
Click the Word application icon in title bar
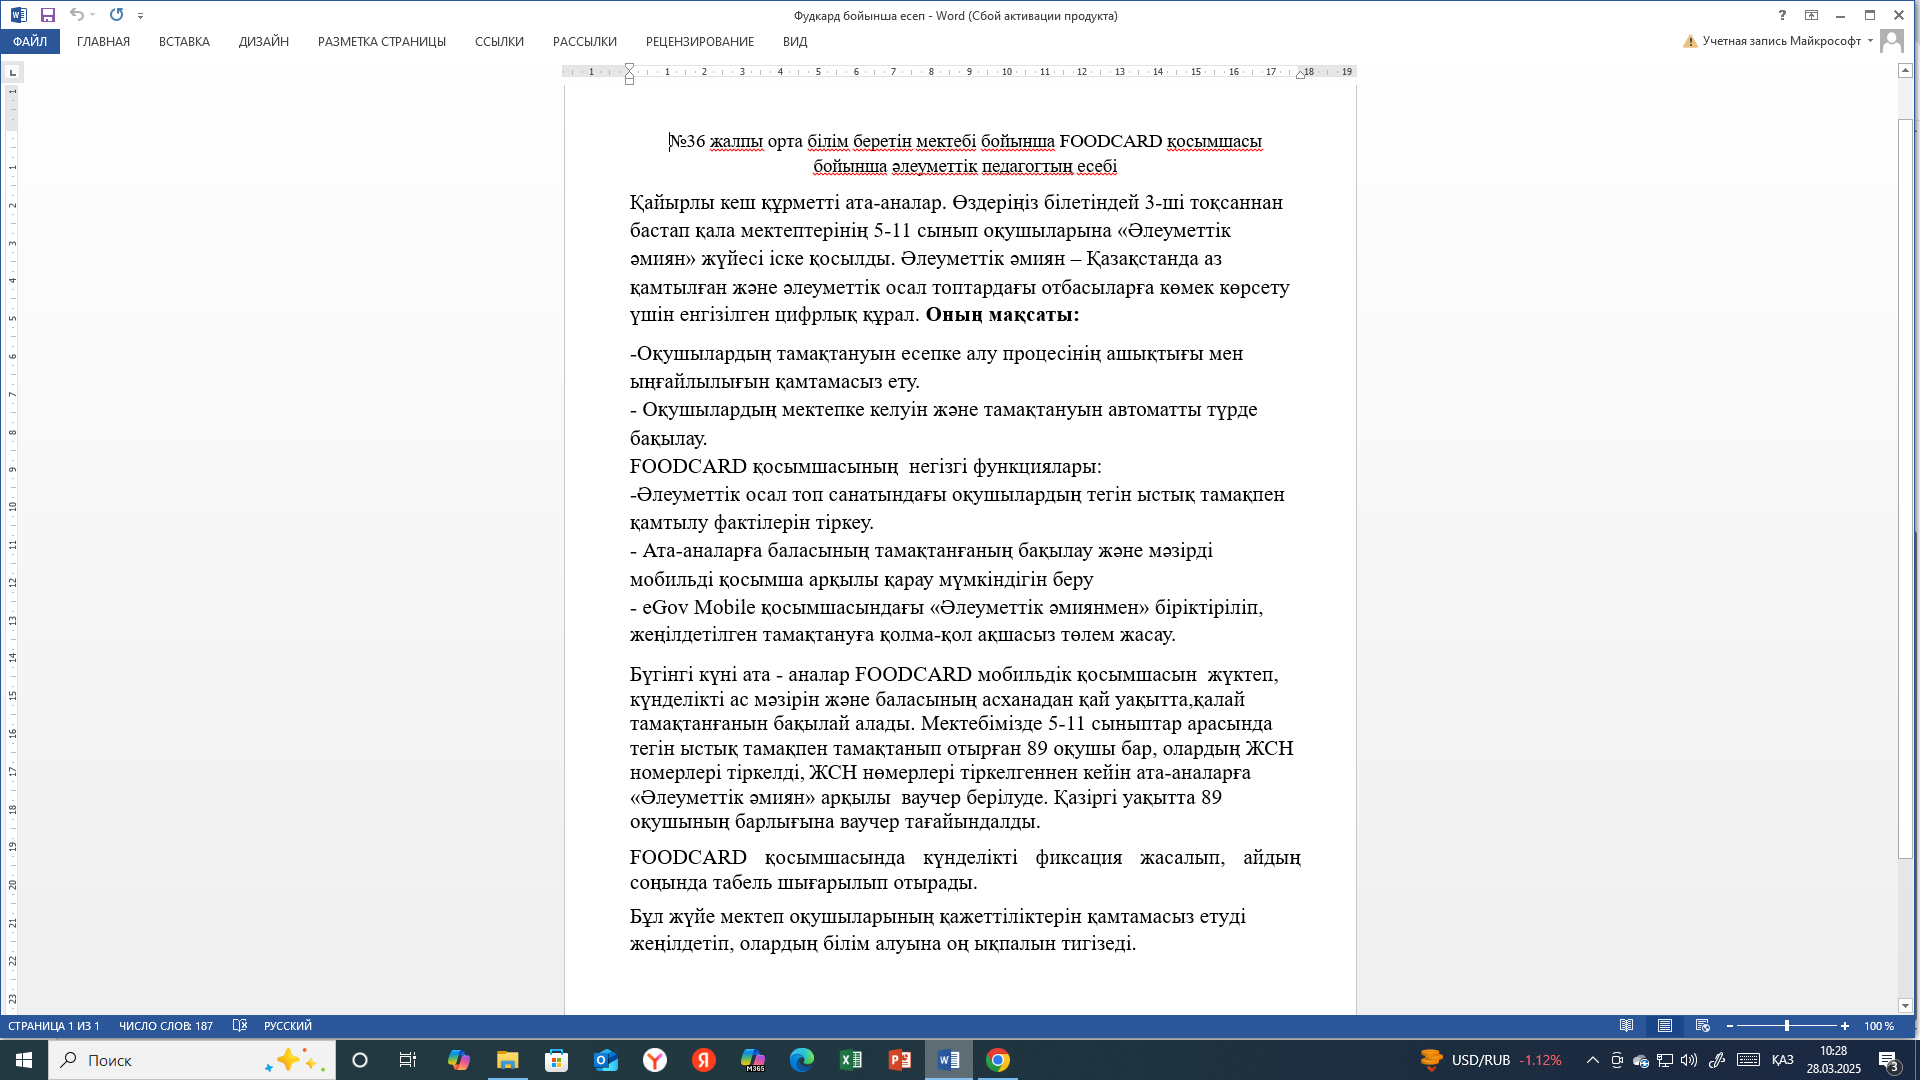18,15
